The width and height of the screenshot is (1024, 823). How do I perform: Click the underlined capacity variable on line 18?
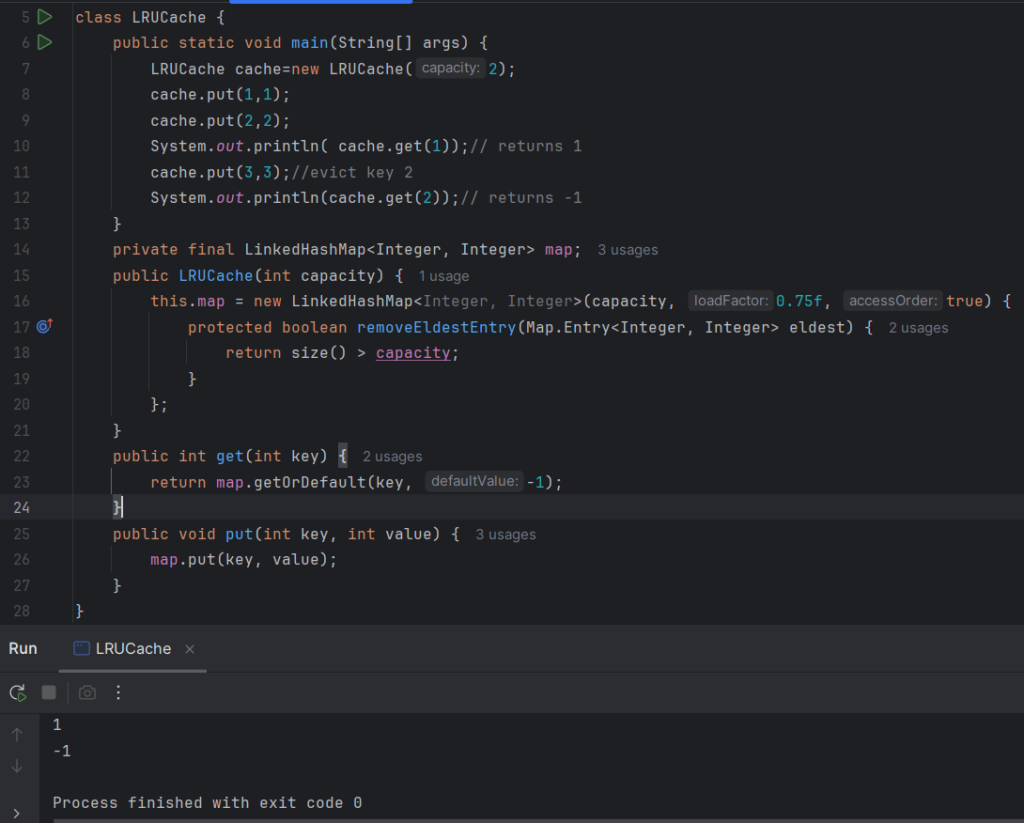coord(412,353)
